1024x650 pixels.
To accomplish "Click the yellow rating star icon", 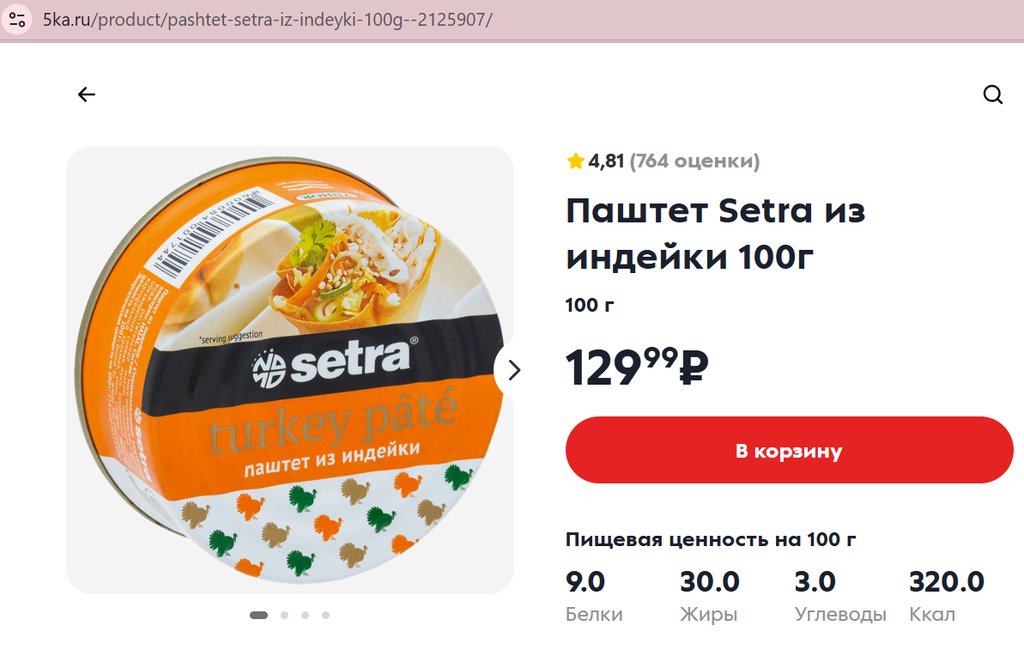I will 575,161.
